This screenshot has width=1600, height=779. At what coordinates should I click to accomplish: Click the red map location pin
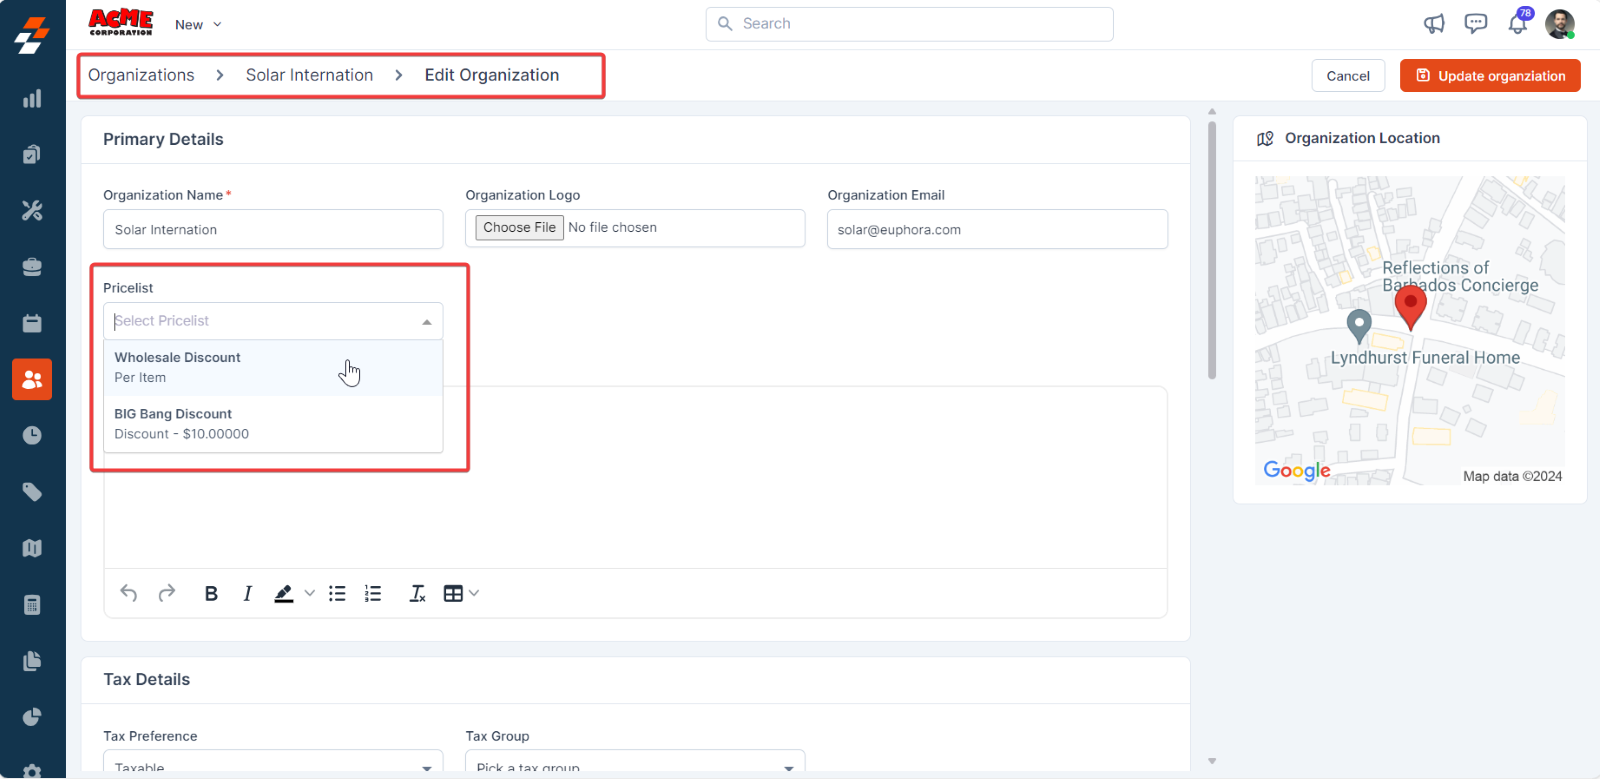(1410, 307)
